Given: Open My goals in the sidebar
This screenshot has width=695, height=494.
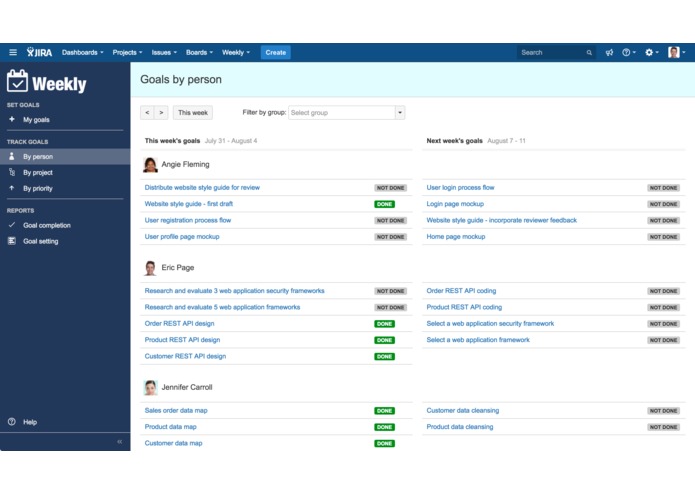Looking at the screenshot, I should 36,120.
